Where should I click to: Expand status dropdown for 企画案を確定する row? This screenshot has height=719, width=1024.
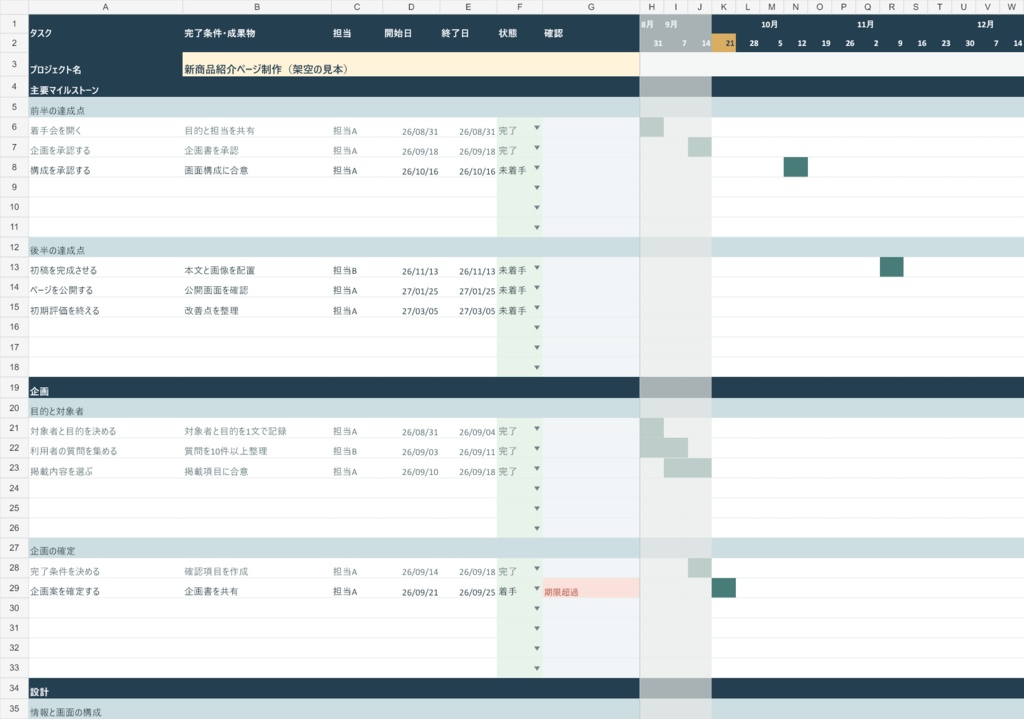click(x=537, y=589)
